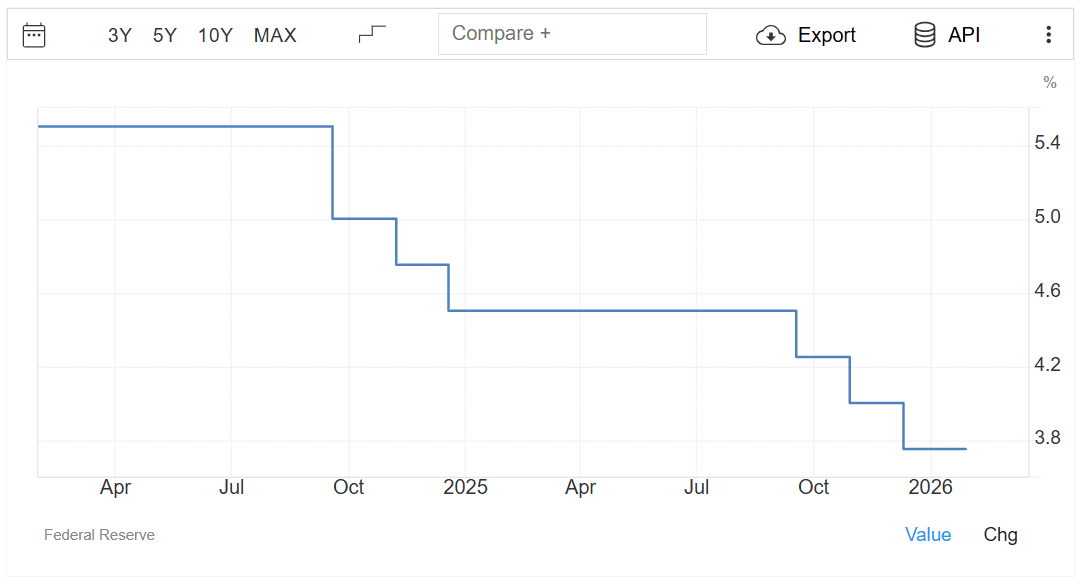Click the 5.5% plateau of the line
1082x585 pixels.
point(185,126)
